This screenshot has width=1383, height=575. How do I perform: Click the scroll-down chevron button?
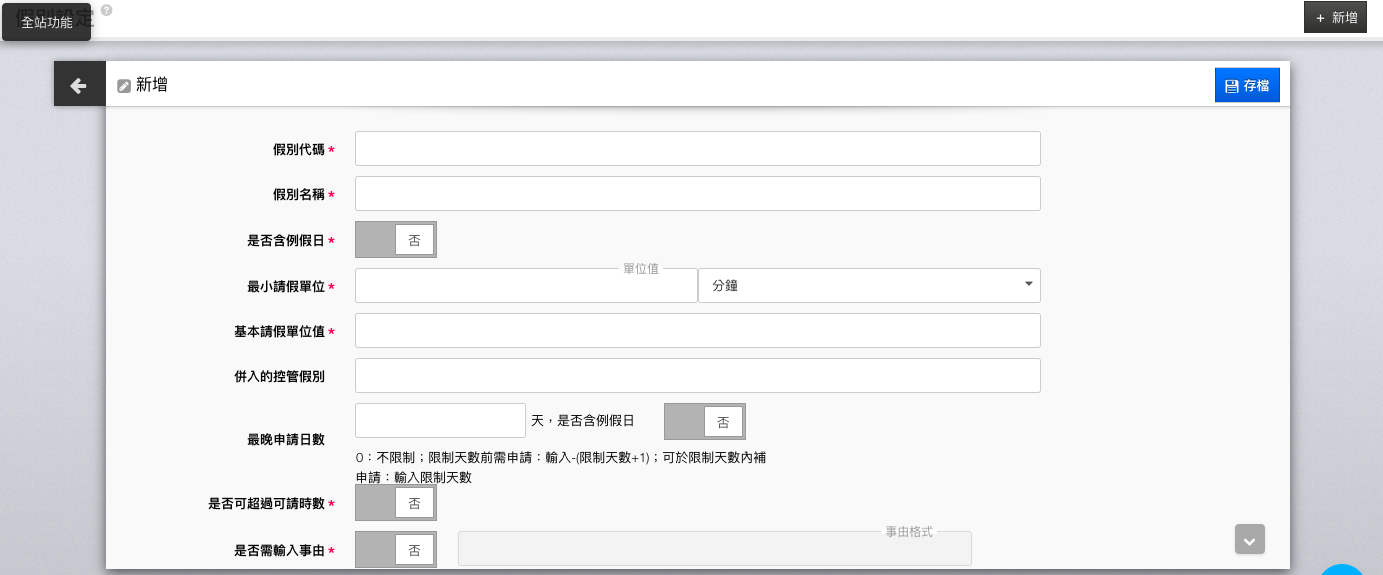click(1249, 539)
